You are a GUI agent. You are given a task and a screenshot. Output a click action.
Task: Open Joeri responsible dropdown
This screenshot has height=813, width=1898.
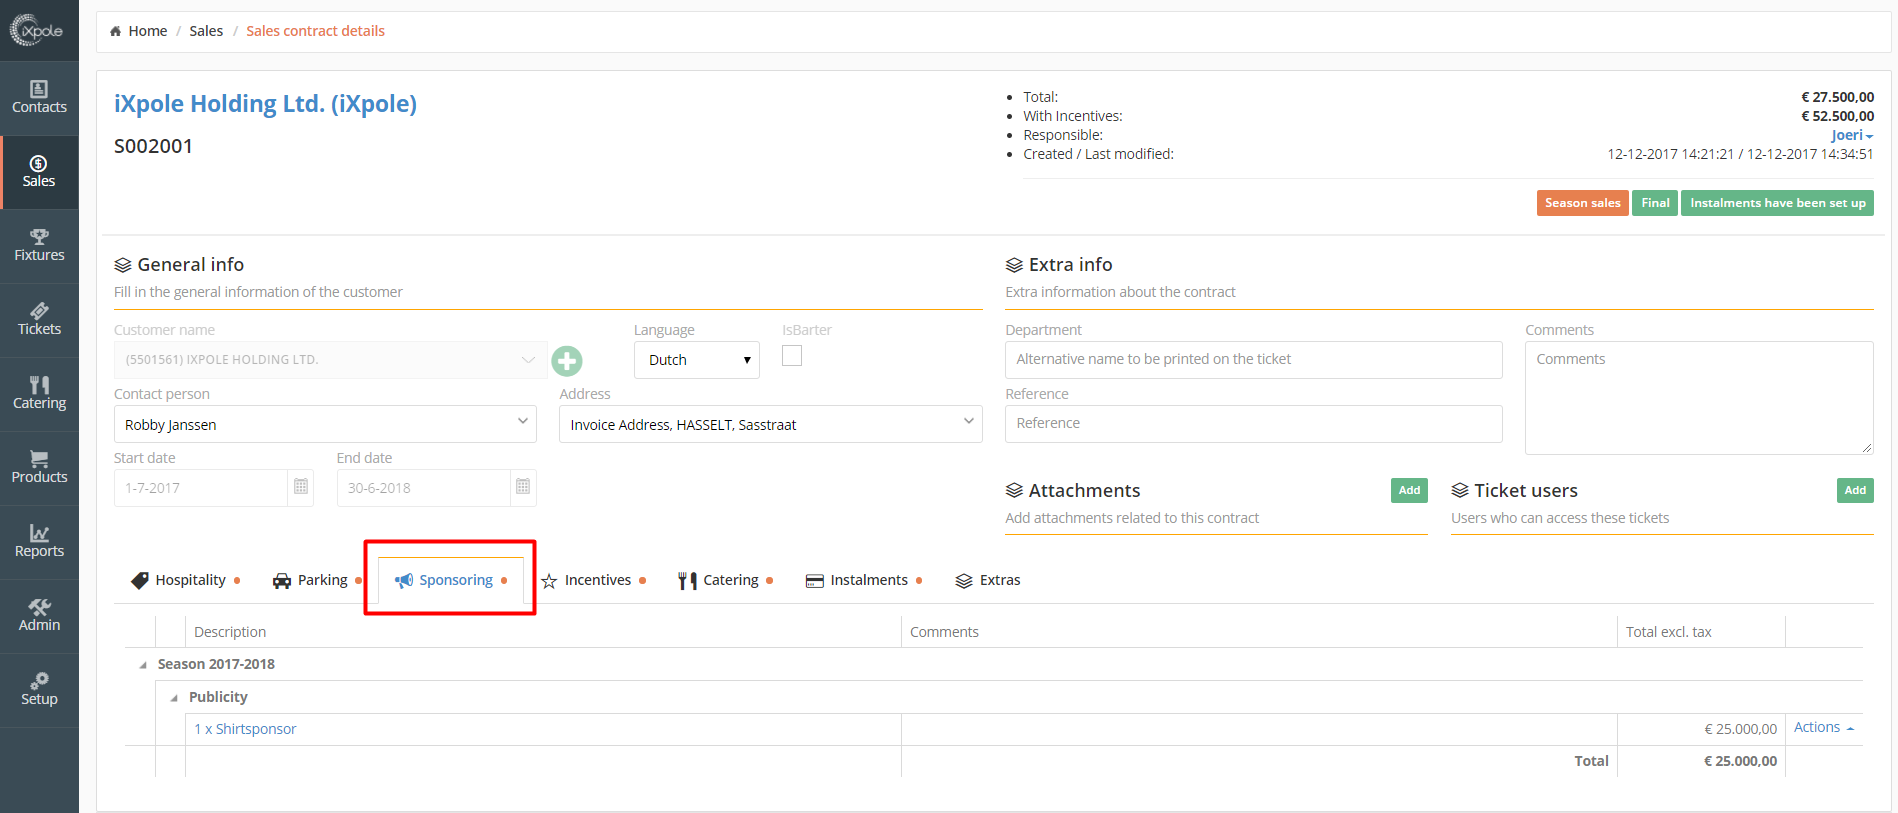tap(1852, 135)
